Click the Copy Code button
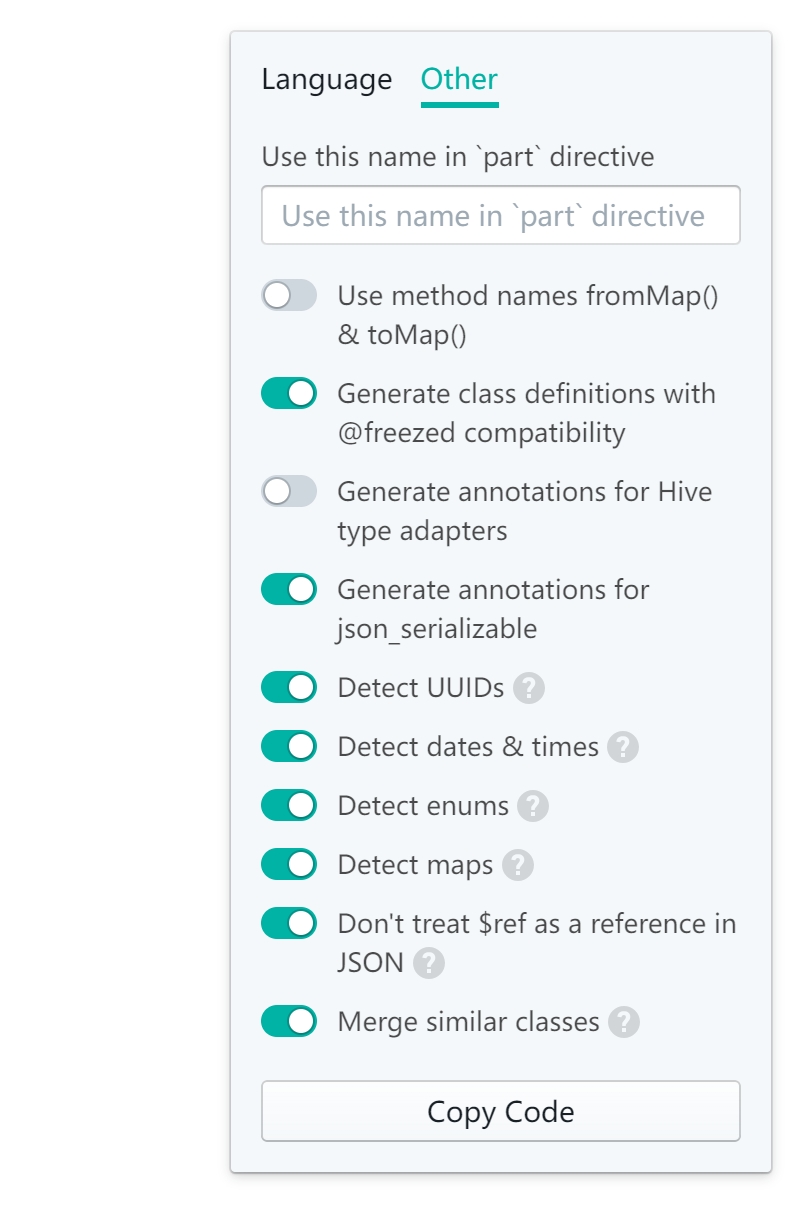This screenshot has height=1216, width=811. pyautogui.click(x=501, y=1111)
